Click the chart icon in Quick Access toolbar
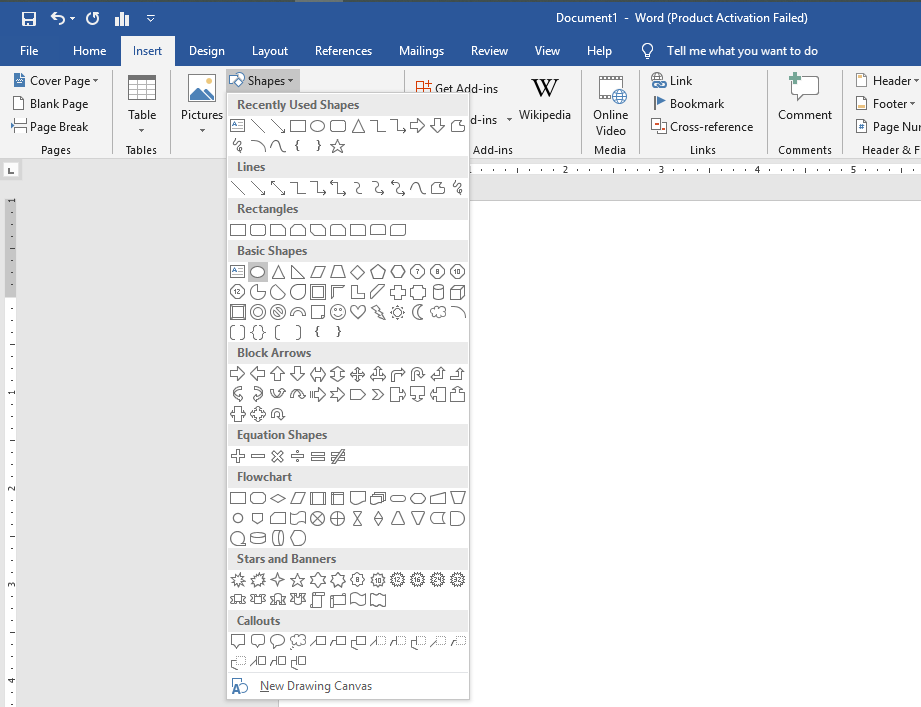The image size is (921, 707). pos(122,19)
